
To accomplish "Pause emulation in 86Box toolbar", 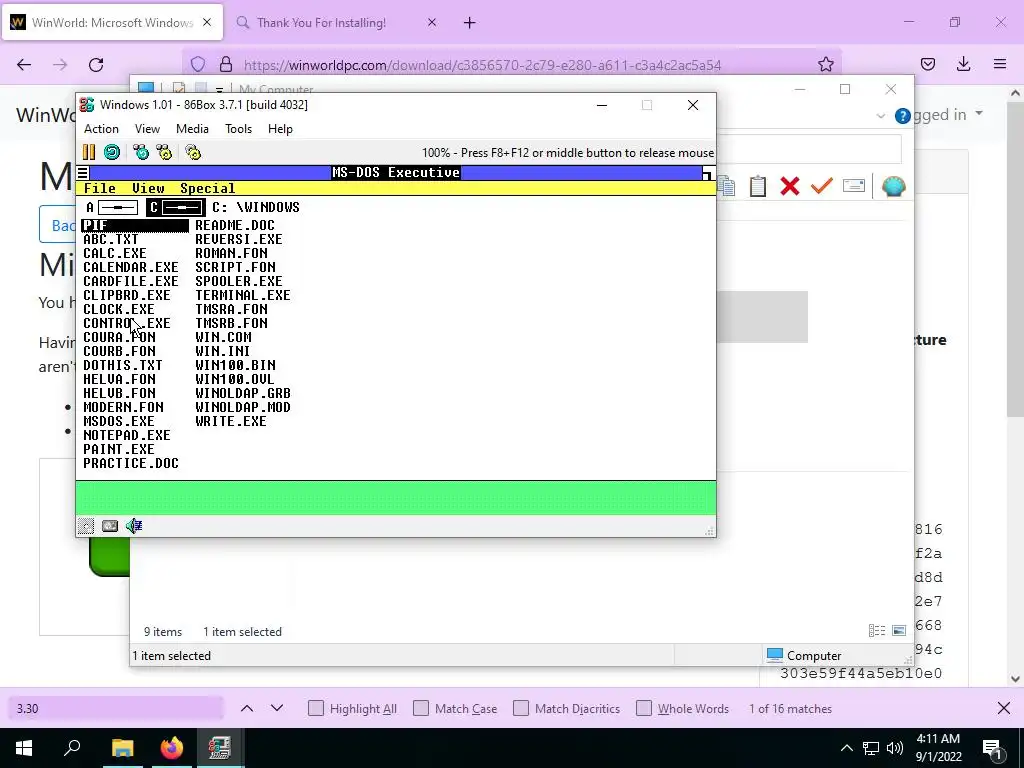I will [x=89, y=152].
